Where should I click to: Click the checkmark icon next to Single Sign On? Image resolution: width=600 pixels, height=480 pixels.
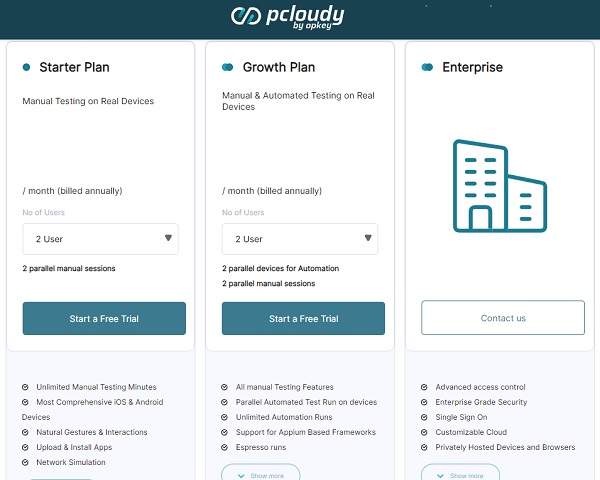pyautogui.click(x=424, y=417)
